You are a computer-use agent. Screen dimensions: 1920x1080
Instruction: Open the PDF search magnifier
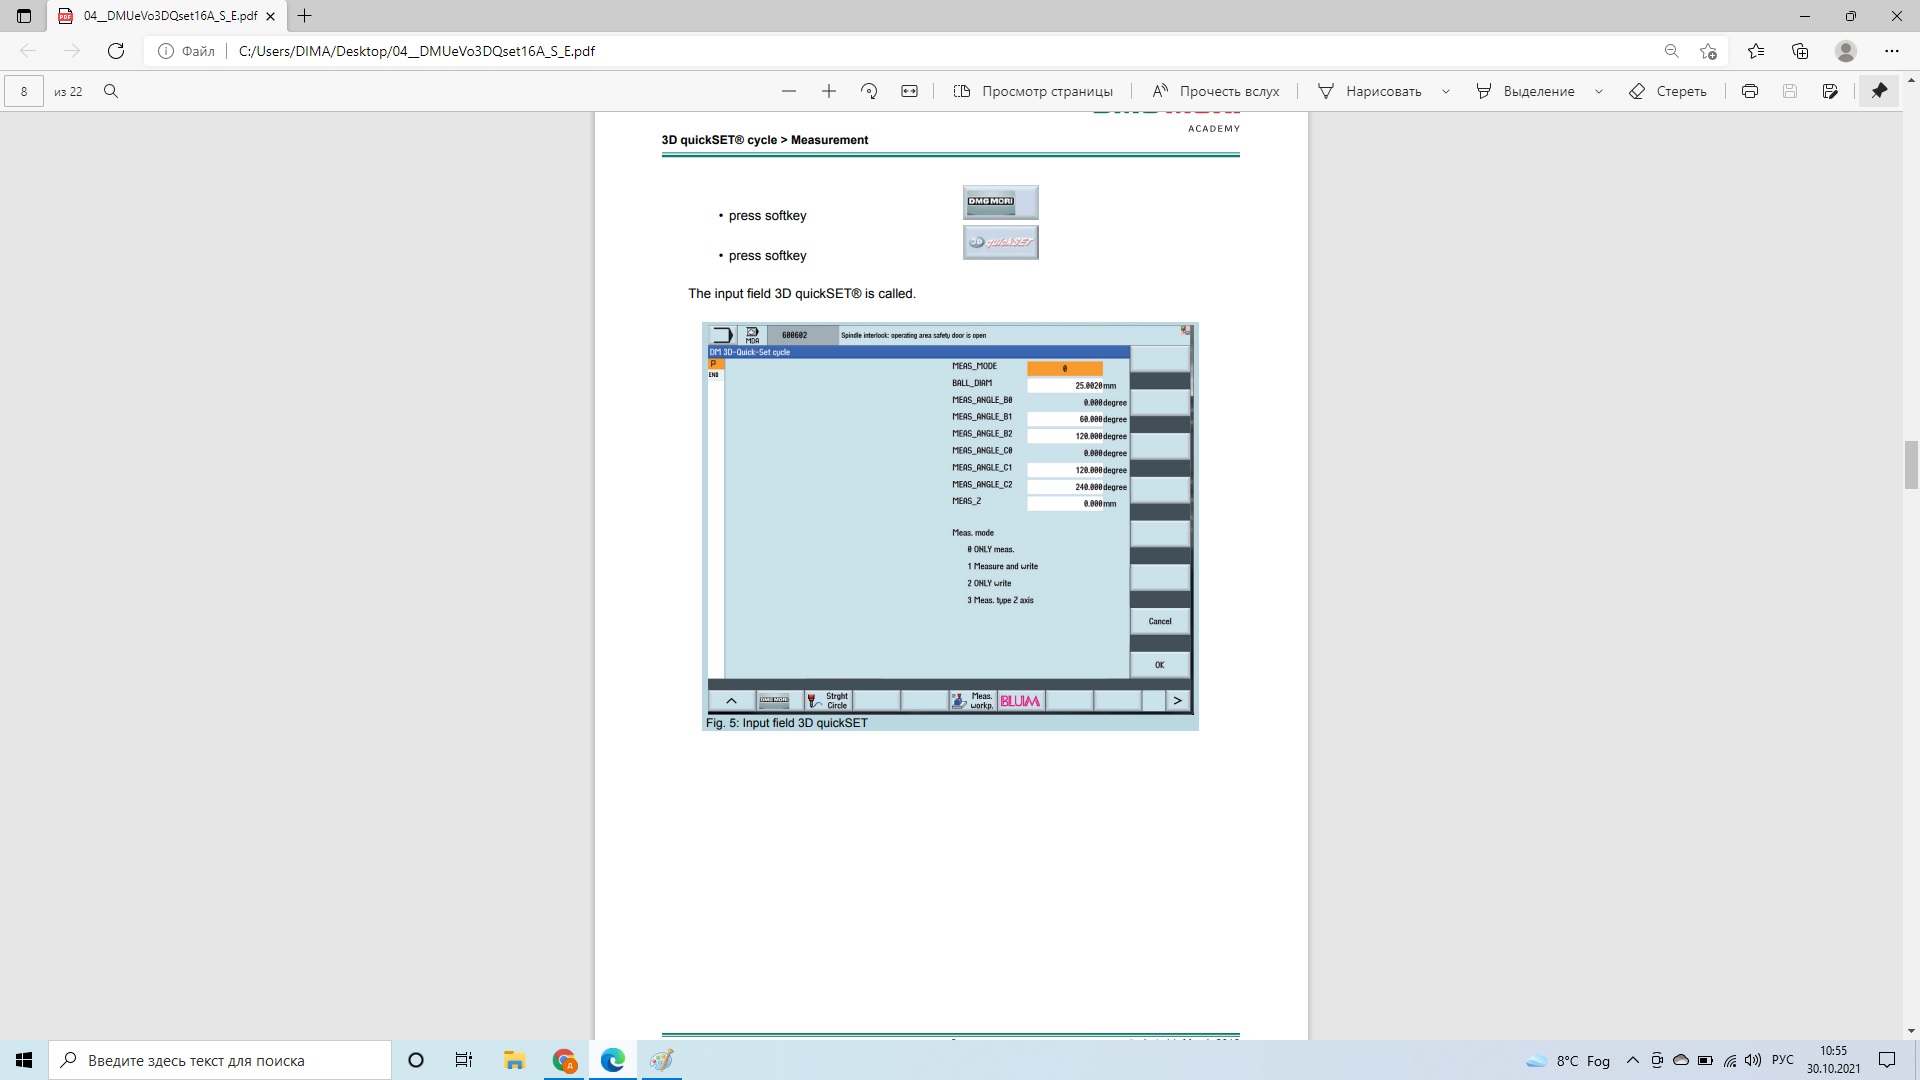click(111, 91)
